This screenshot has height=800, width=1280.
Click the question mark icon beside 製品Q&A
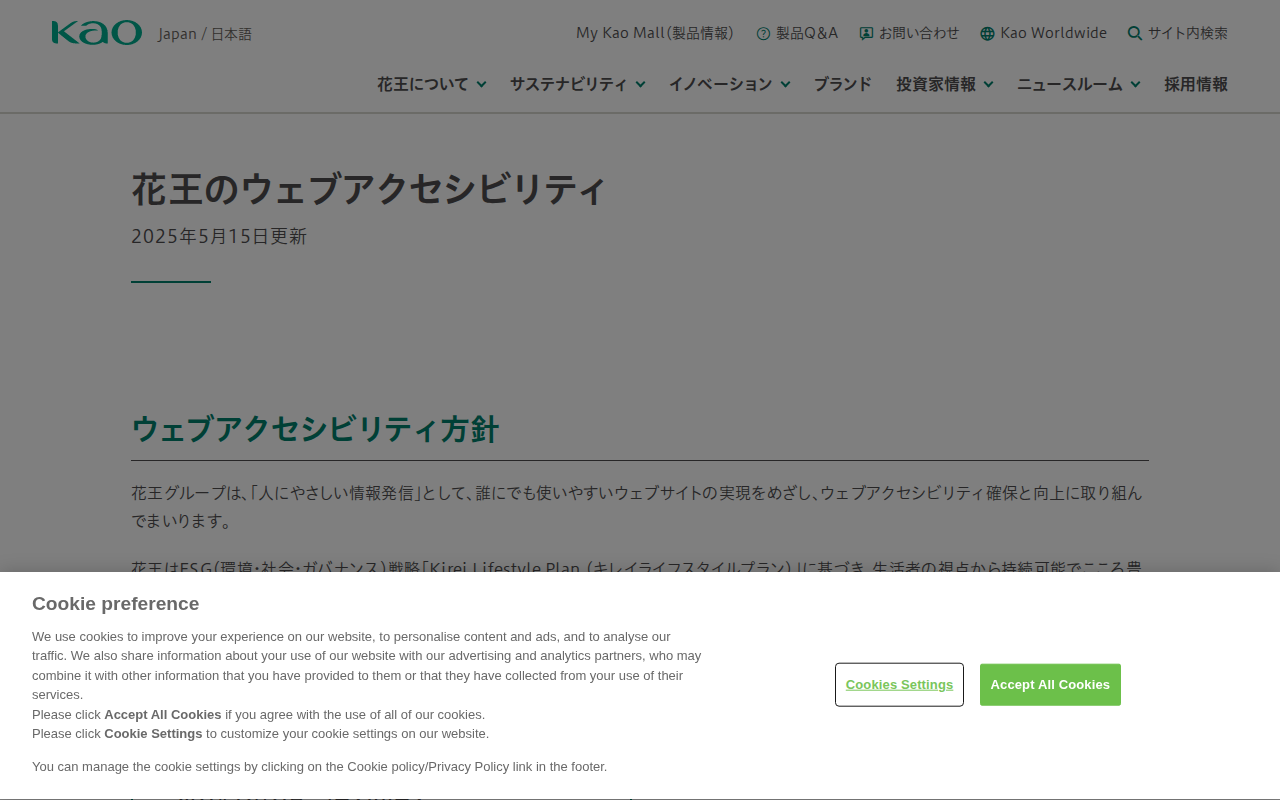coord(764,34)
